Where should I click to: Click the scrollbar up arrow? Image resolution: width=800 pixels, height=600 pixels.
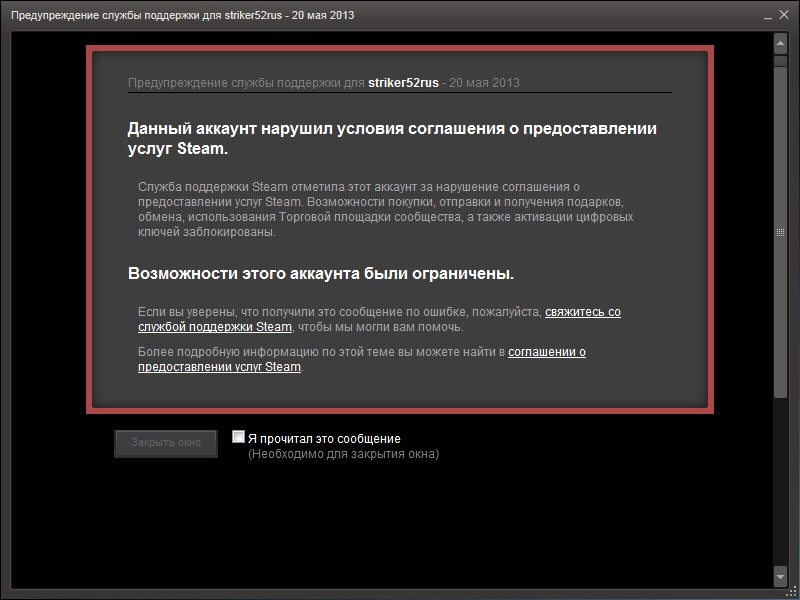pyautogui.click(x=780, y=44)
